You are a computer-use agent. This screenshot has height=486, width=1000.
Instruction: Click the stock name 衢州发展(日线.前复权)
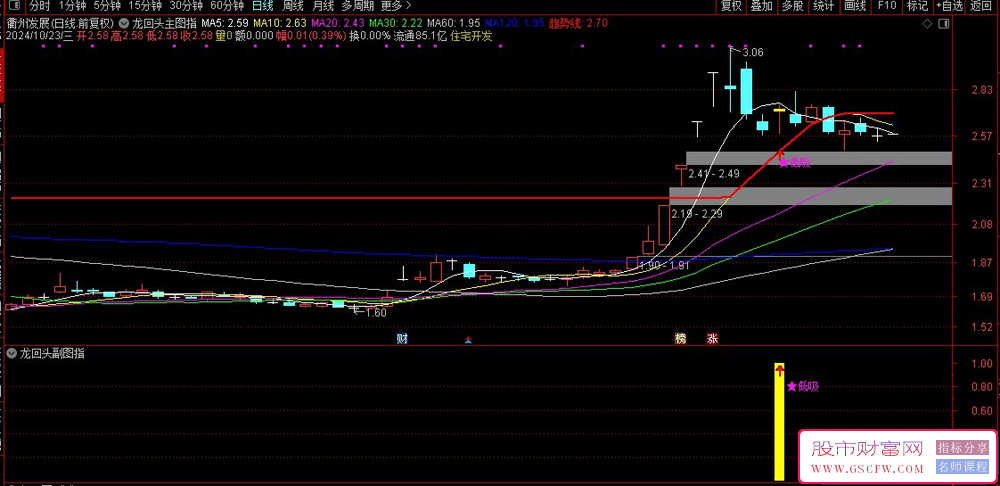click(60, 24)
